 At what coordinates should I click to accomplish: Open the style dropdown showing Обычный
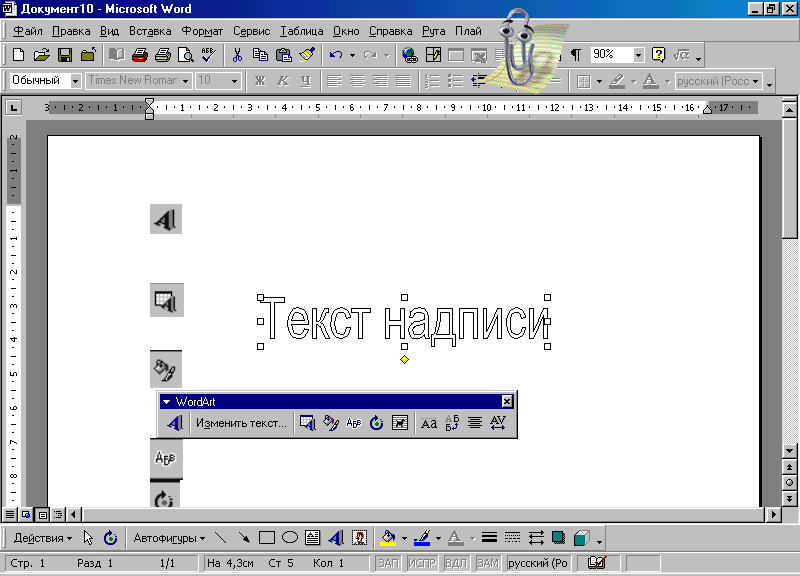[76, 81]
